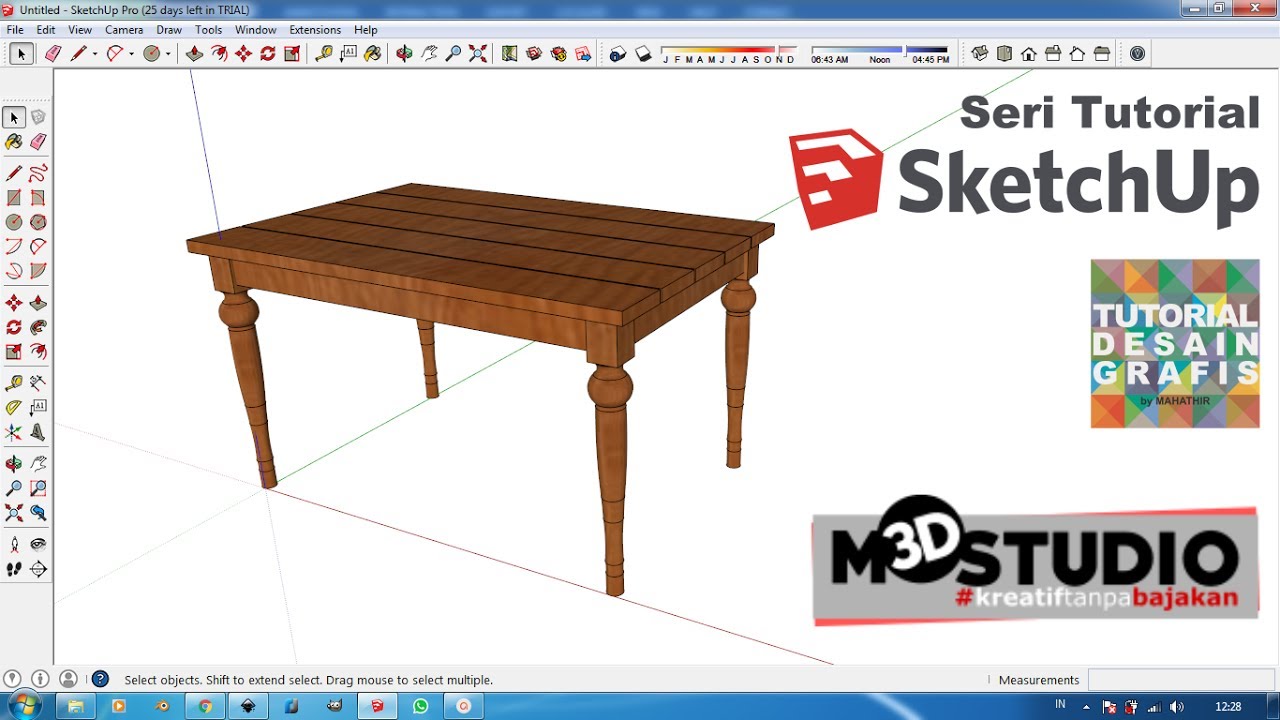Switch to Right view
This screenshot has height=720, width=1280.
pyautogui.click(x=1053, y=54)
